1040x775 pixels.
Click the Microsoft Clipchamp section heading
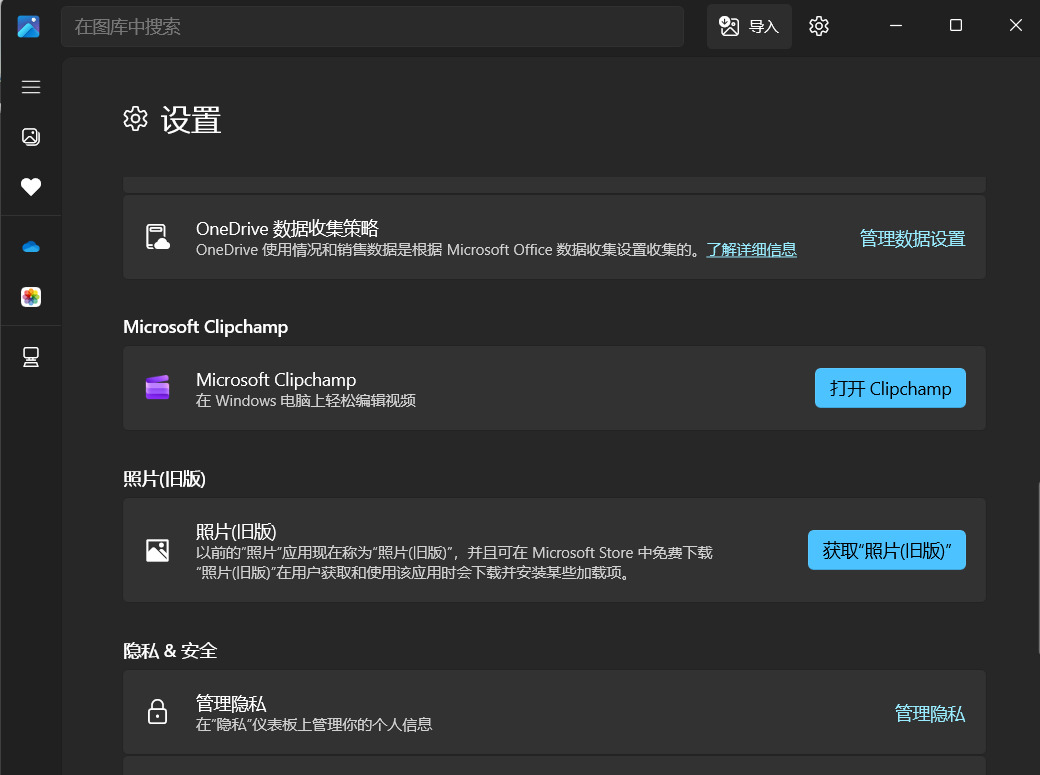point(206,327)
